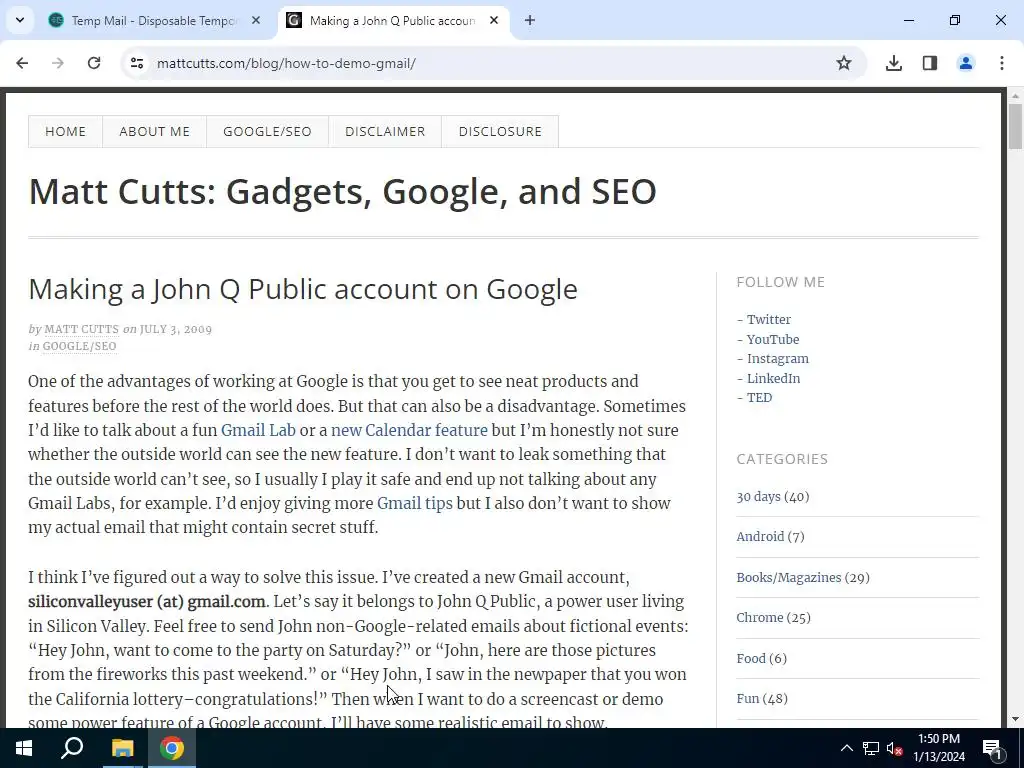1024x768 pixels.
Task: Click the Matt Cutts blog title
Action: point(342,191)
